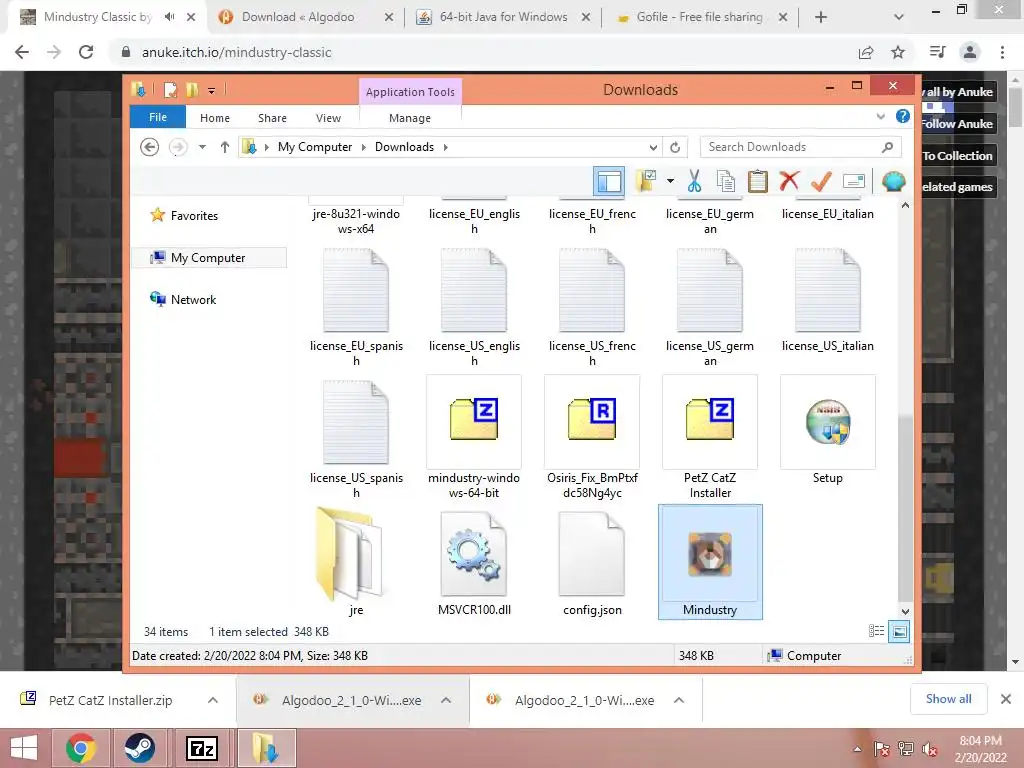Click the Copy icon in toolbar
This screenshot has width=1024, height=768.
point(726,181)
